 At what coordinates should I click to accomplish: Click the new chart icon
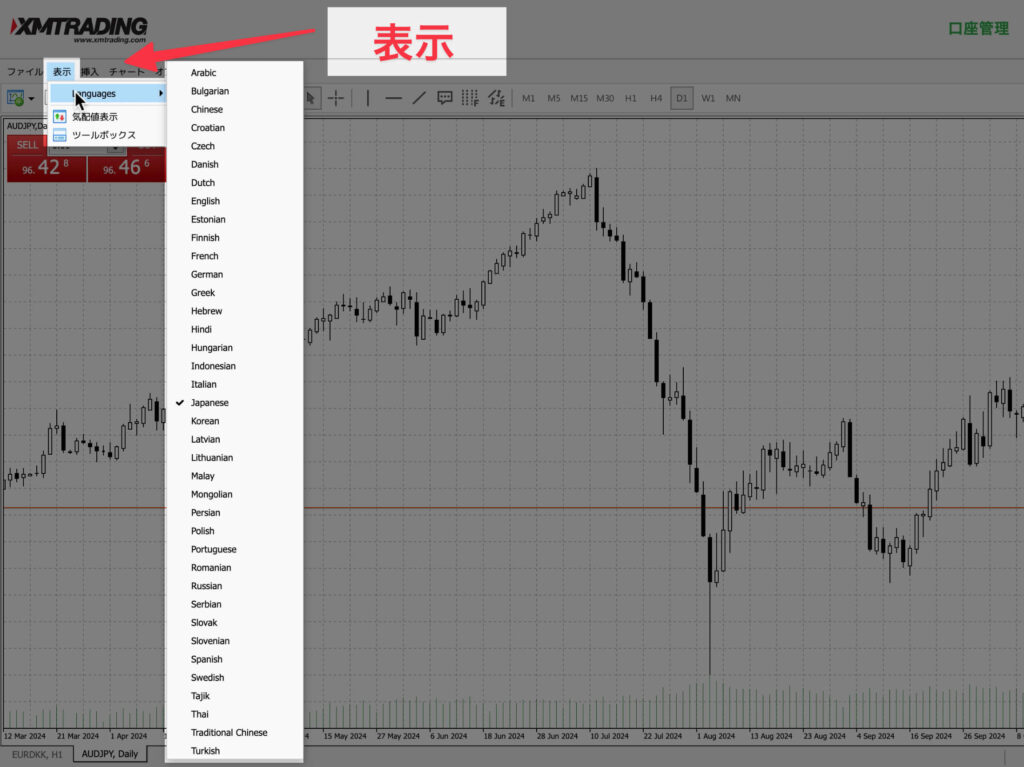coord(16,98)
